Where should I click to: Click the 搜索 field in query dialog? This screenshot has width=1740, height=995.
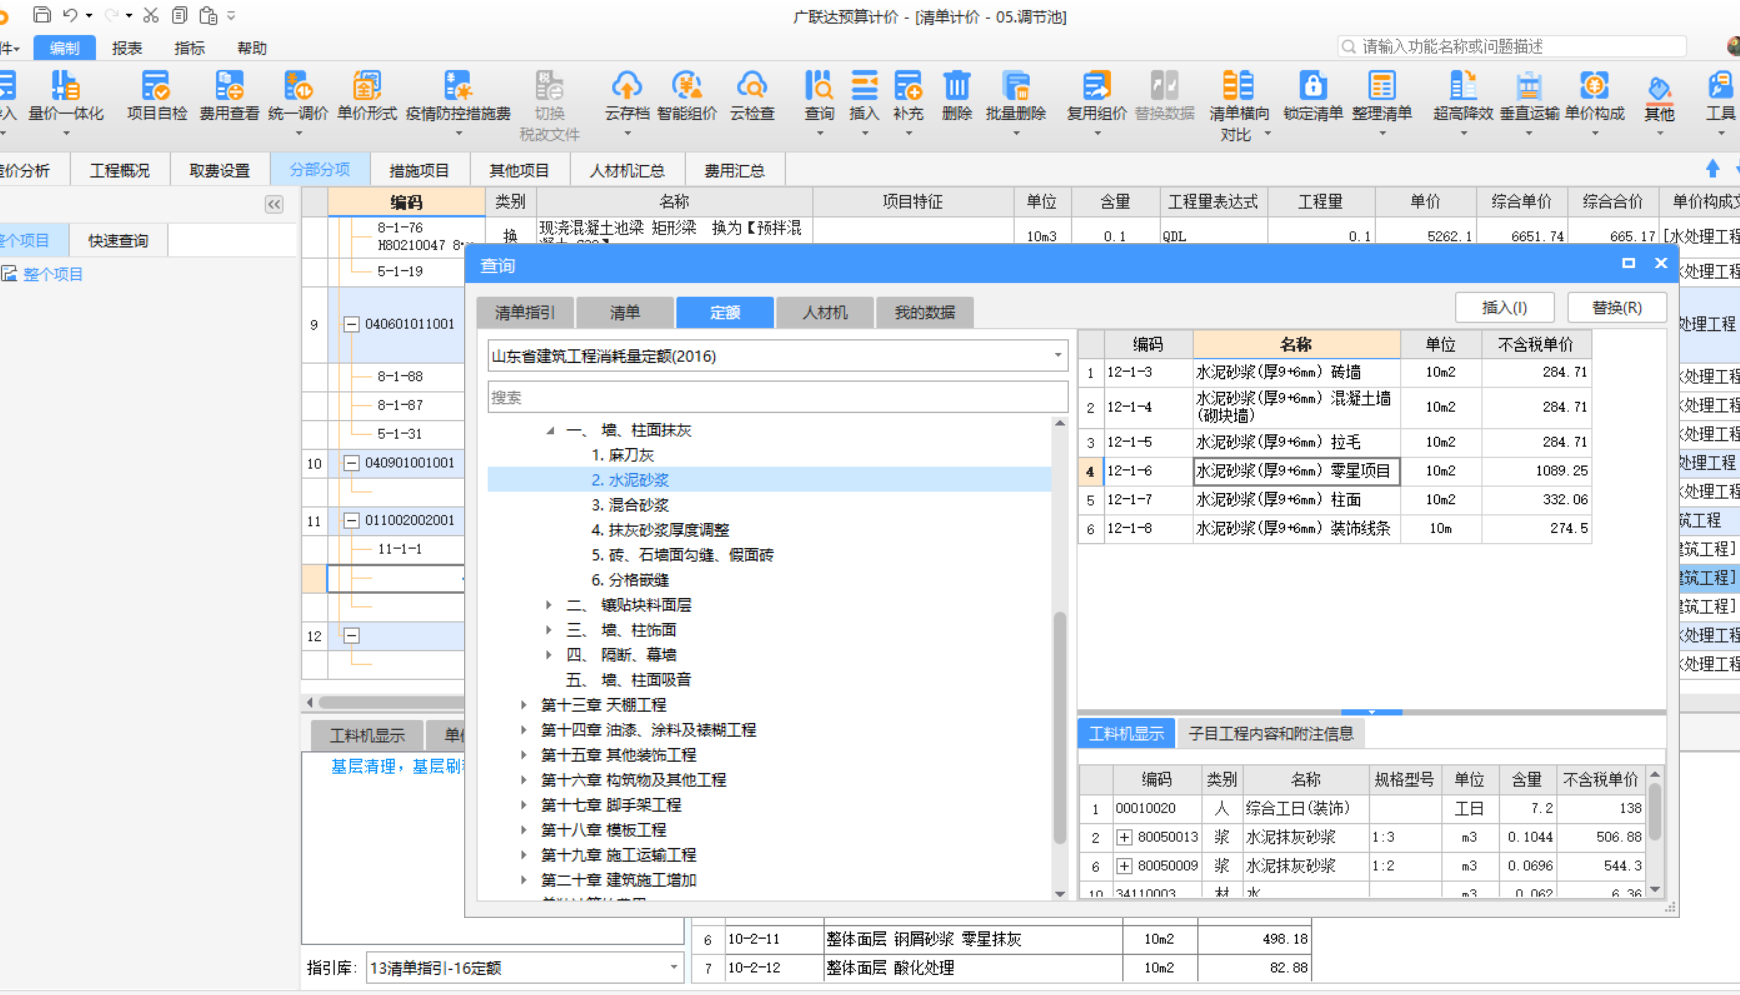pos(777,397)
